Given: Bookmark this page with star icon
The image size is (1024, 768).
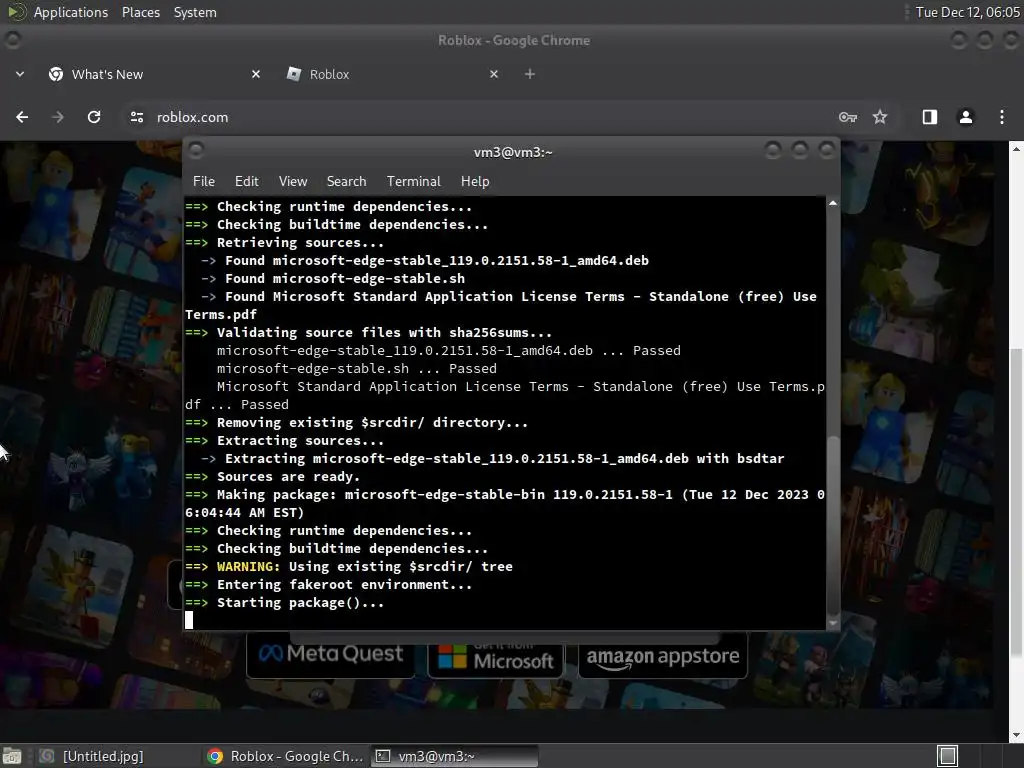Looking at the screenshot, I should pos(880,117).
